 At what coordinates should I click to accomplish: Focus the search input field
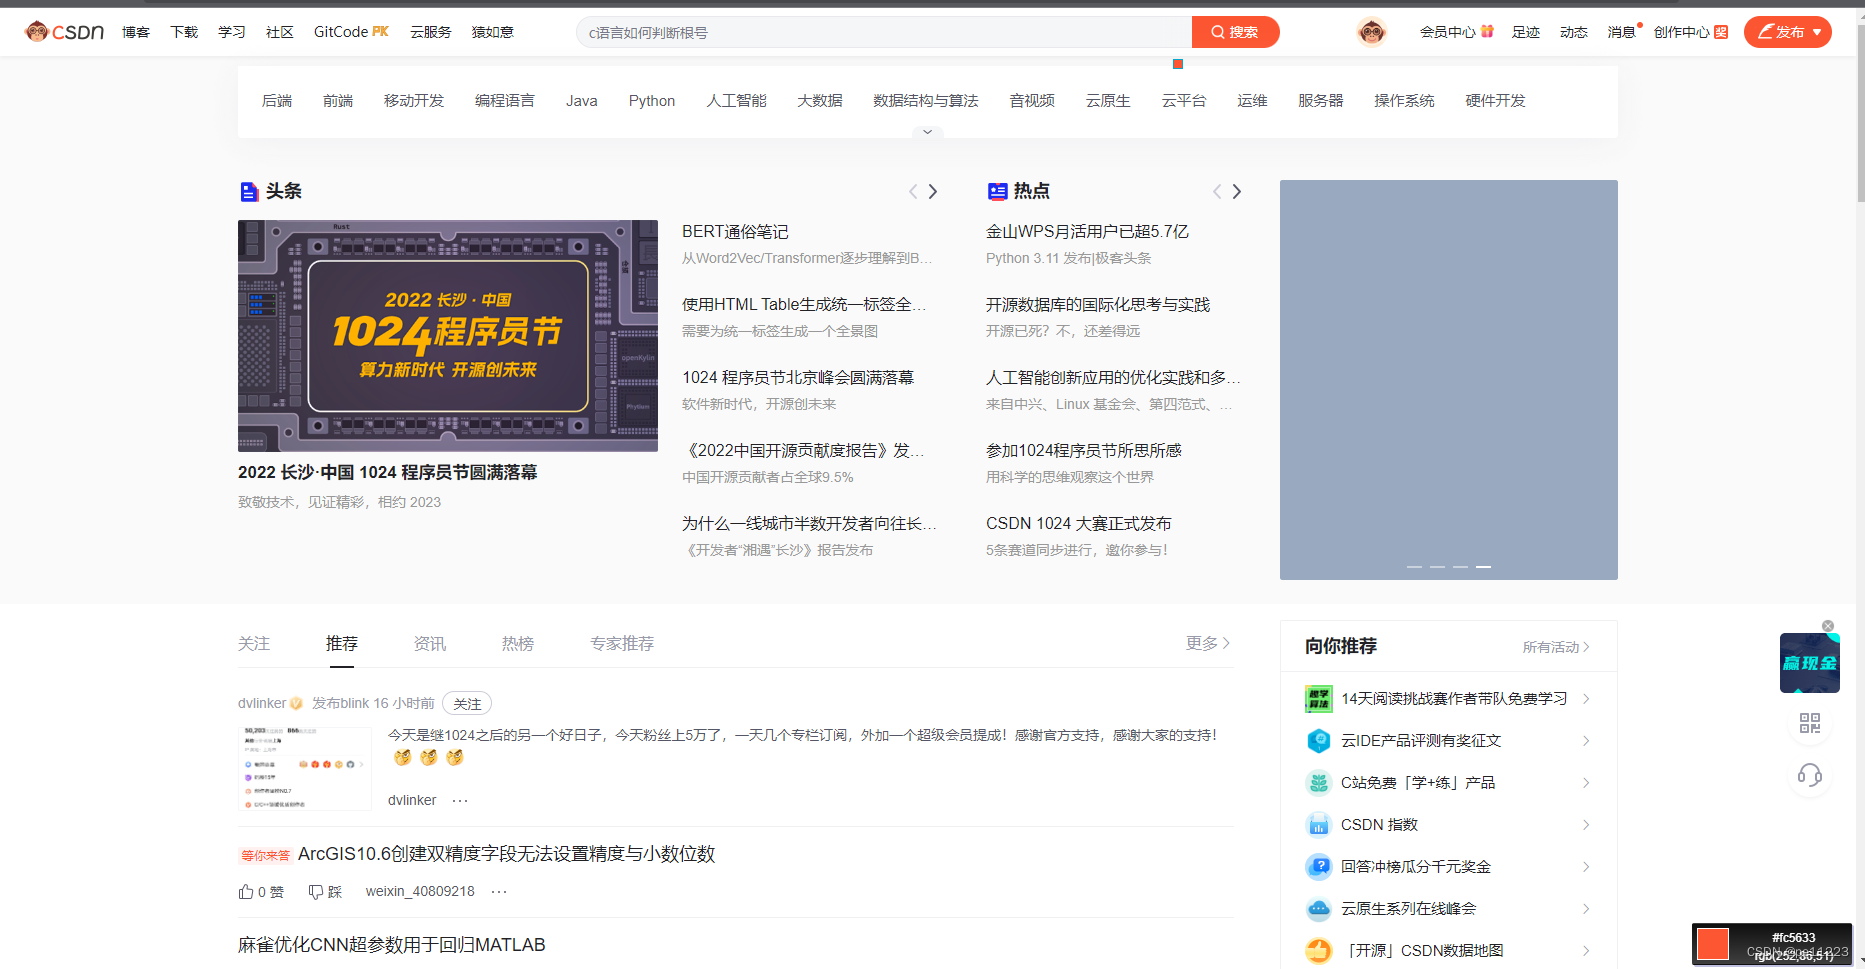884,32
